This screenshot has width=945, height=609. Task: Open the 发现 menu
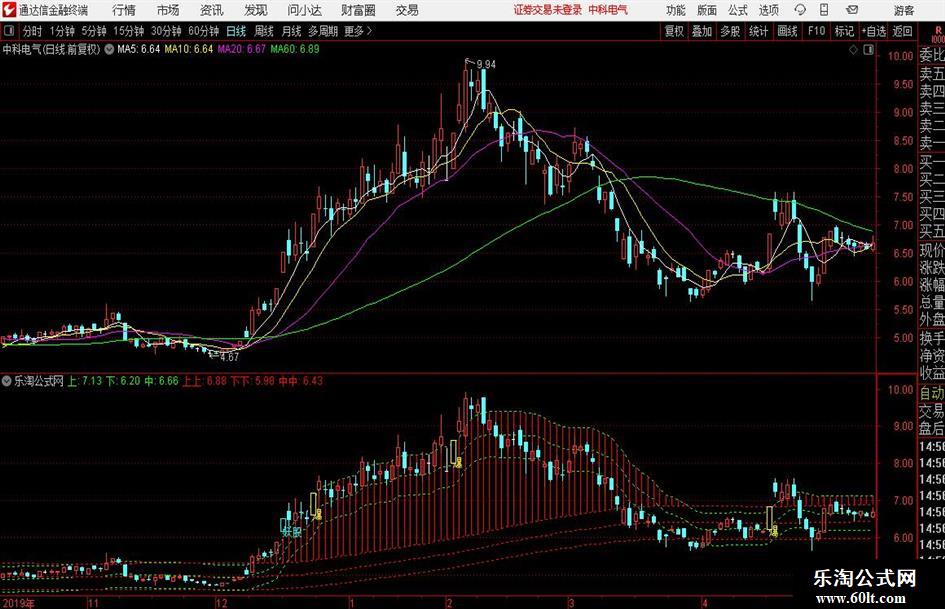point(256,10)
